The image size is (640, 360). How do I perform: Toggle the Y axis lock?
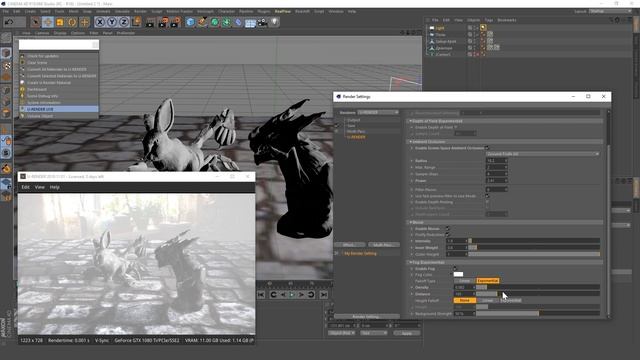(x=112, y=22)
